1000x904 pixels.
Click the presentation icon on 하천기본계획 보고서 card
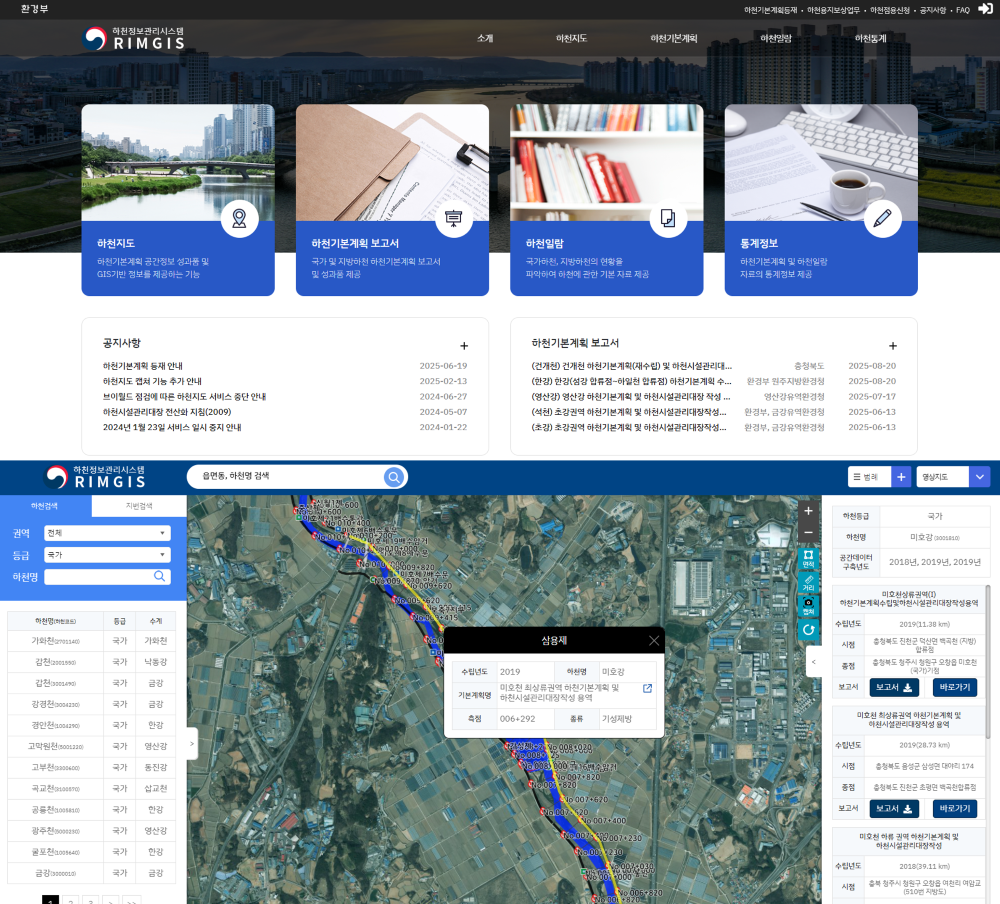point(453,218)
